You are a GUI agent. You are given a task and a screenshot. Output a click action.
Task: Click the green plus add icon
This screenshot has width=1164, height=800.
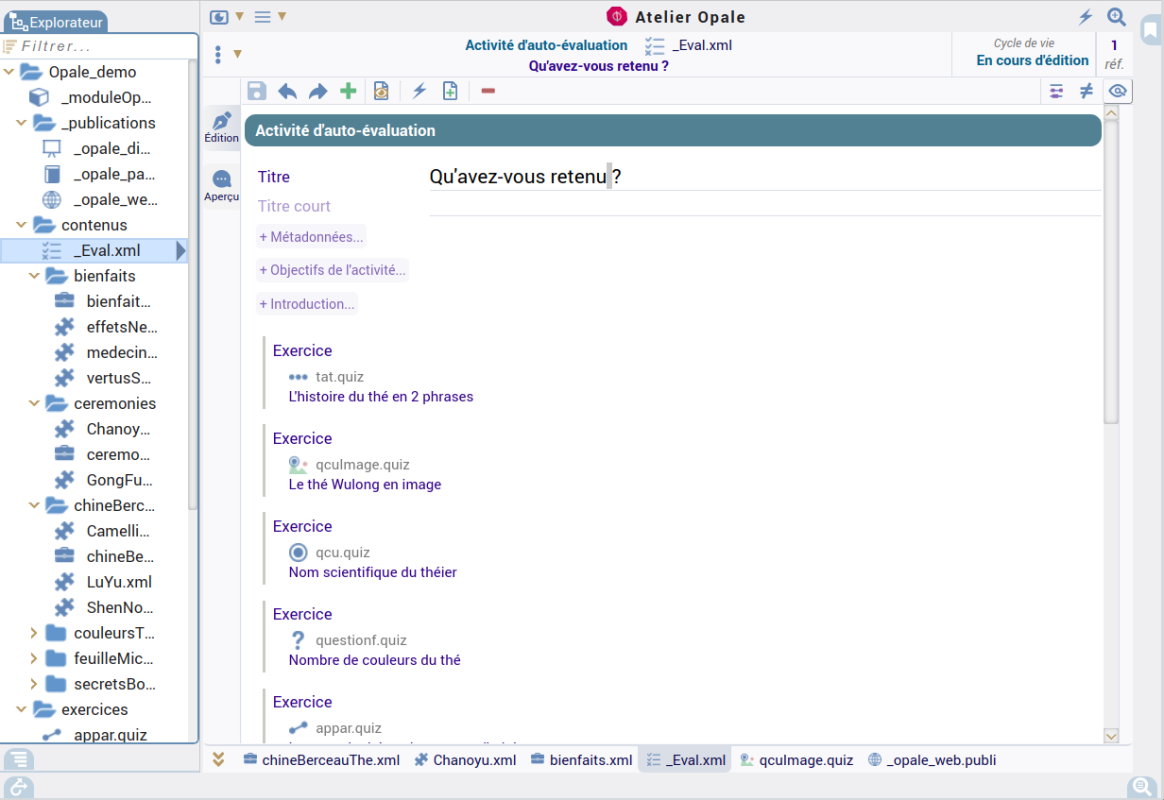[x=348, y=91]
